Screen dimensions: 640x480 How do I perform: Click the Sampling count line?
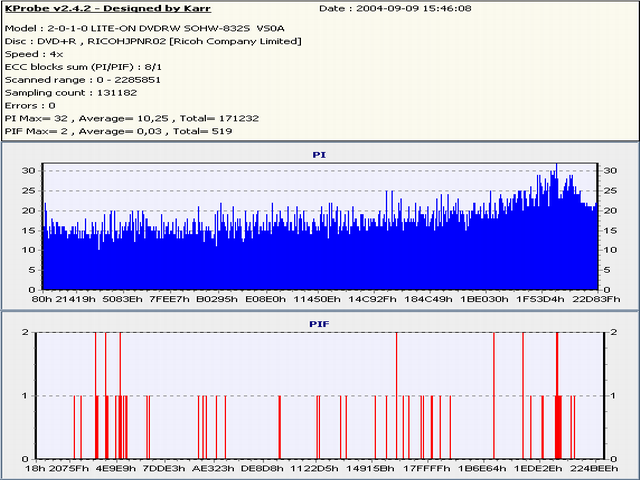pyautogui.click(x=72, y=92)
